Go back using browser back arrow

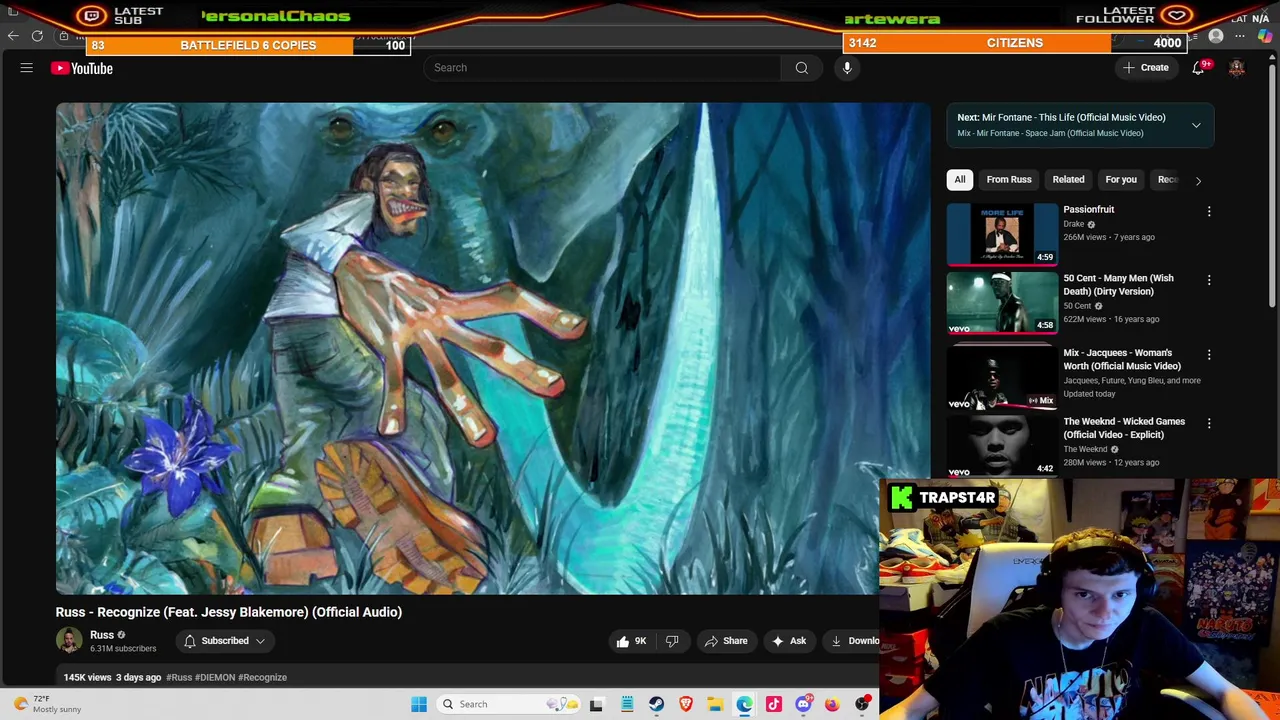pyautogui.click(x=12, y=36)
